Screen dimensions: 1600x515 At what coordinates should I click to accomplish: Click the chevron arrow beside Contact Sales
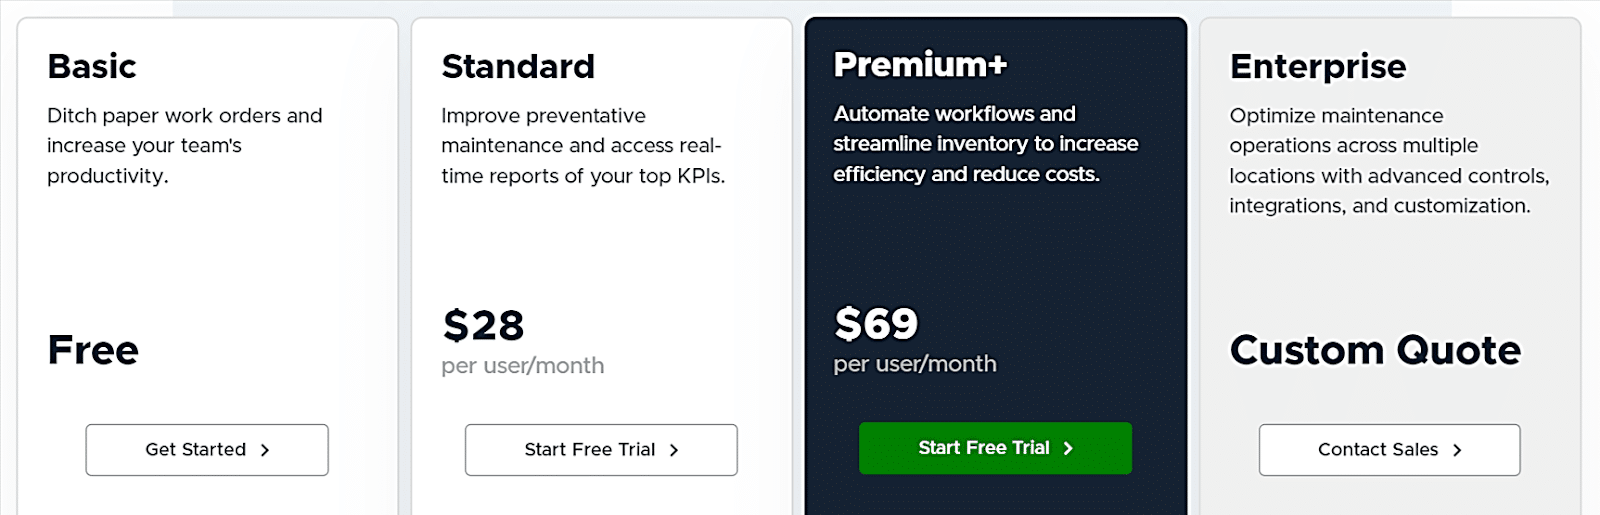click(x=1457, y=450)
